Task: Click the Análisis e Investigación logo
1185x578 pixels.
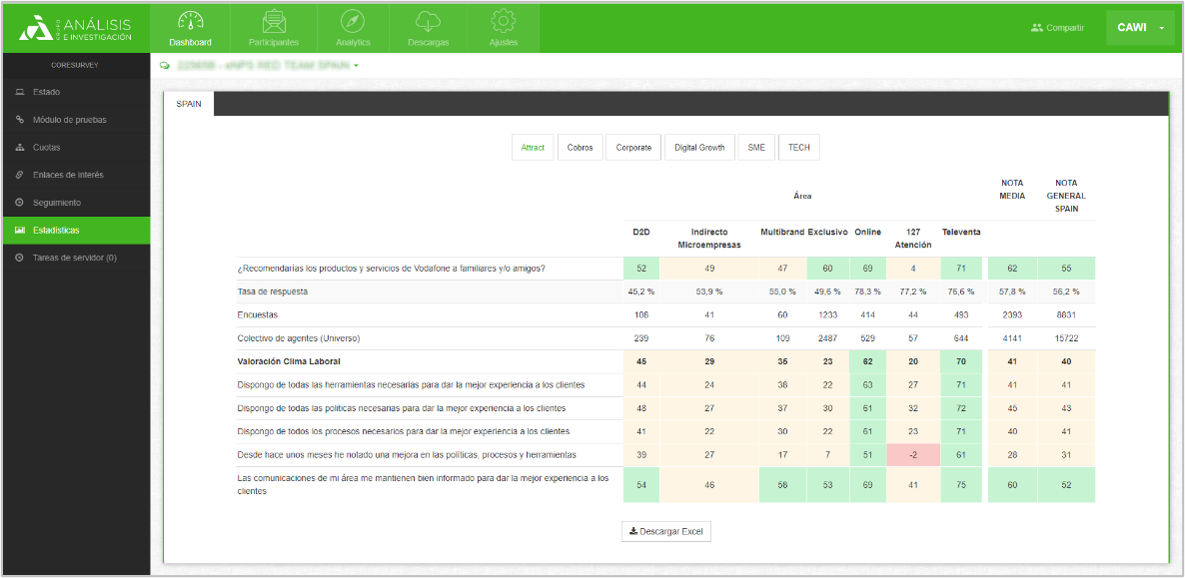Action: [76, 28]
